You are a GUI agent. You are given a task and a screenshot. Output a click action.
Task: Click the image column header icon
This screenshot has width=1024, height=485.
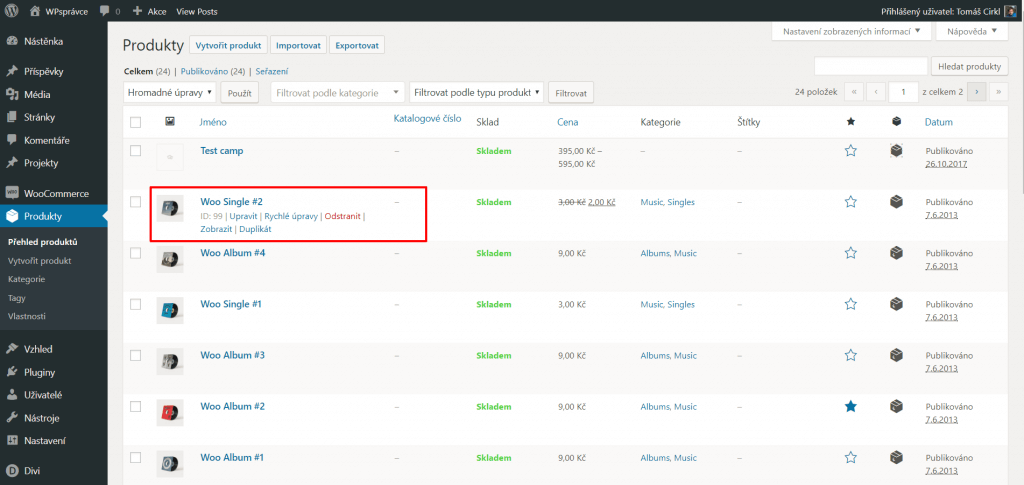[x=169, y=121]
